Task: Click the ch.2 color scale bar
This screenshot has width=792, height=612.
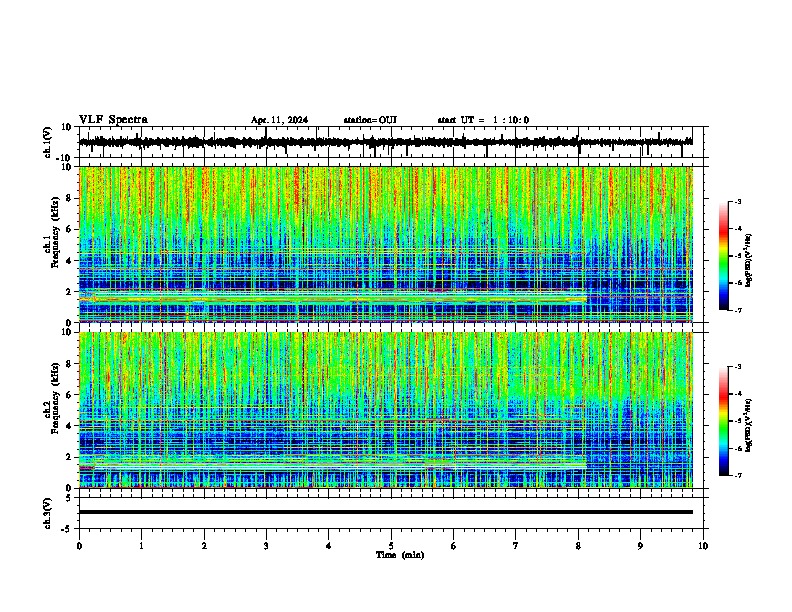Action: click(x=724, y=421)
